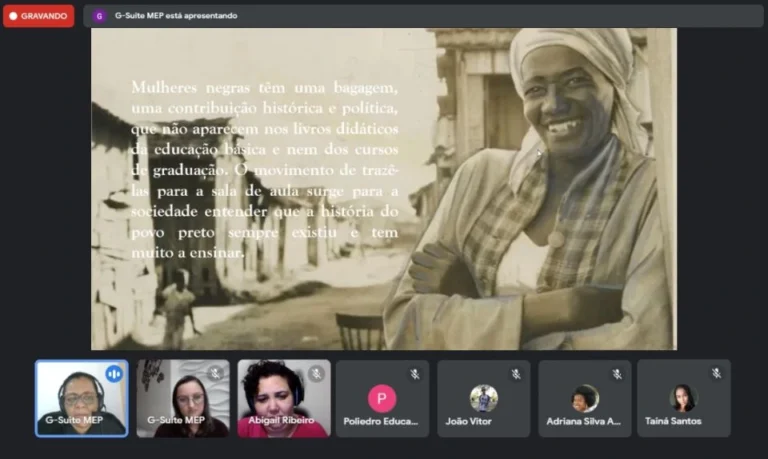Click the red GRAVANDO recording indicator
768x459 pixels.
(x=38, y=16)
